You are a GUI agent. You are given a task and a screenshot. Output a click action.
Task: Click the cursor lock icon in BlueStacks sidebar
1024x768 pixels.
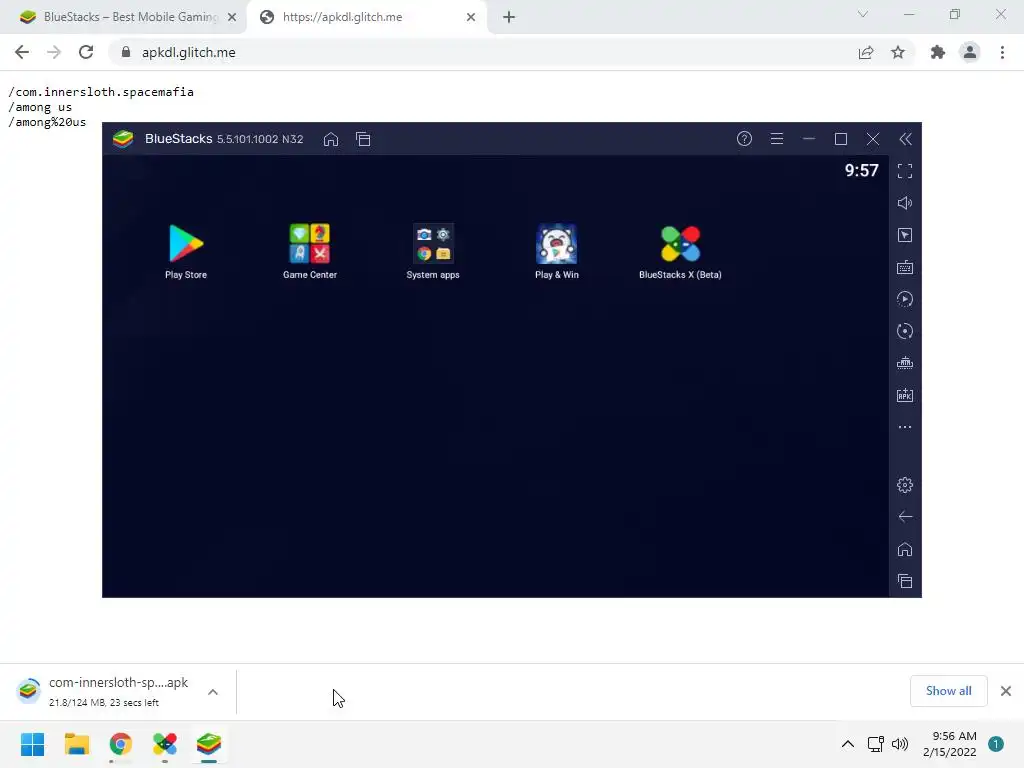(904, 235)
